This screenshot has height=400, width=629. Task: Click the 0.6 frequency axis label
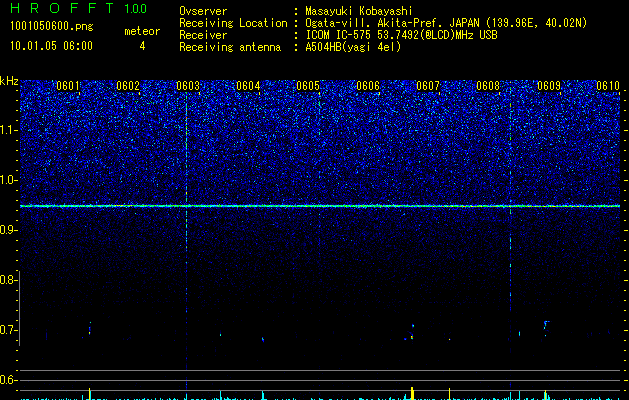(x=7, y=380)
